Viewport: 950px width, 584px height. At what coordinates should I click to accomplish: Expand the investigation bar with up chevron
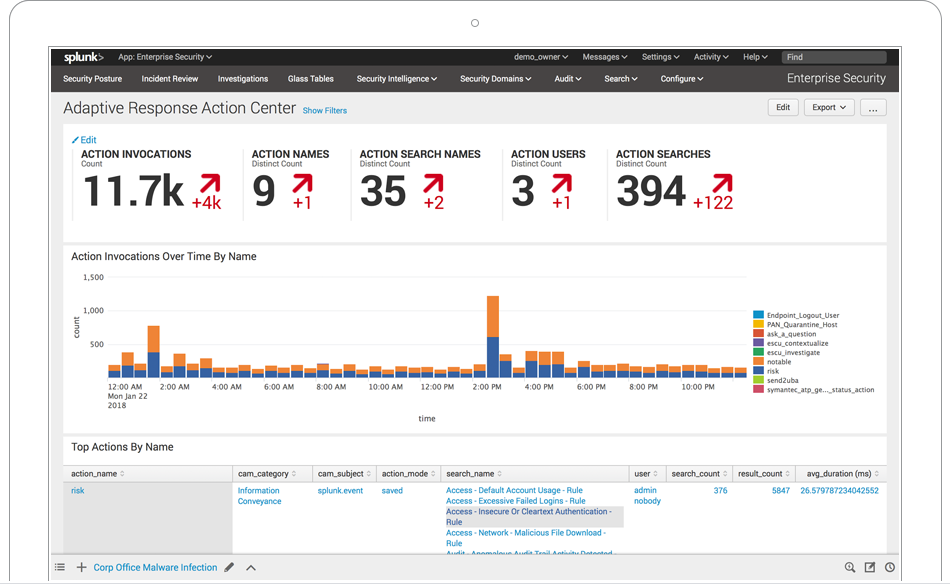click(251, 568)
